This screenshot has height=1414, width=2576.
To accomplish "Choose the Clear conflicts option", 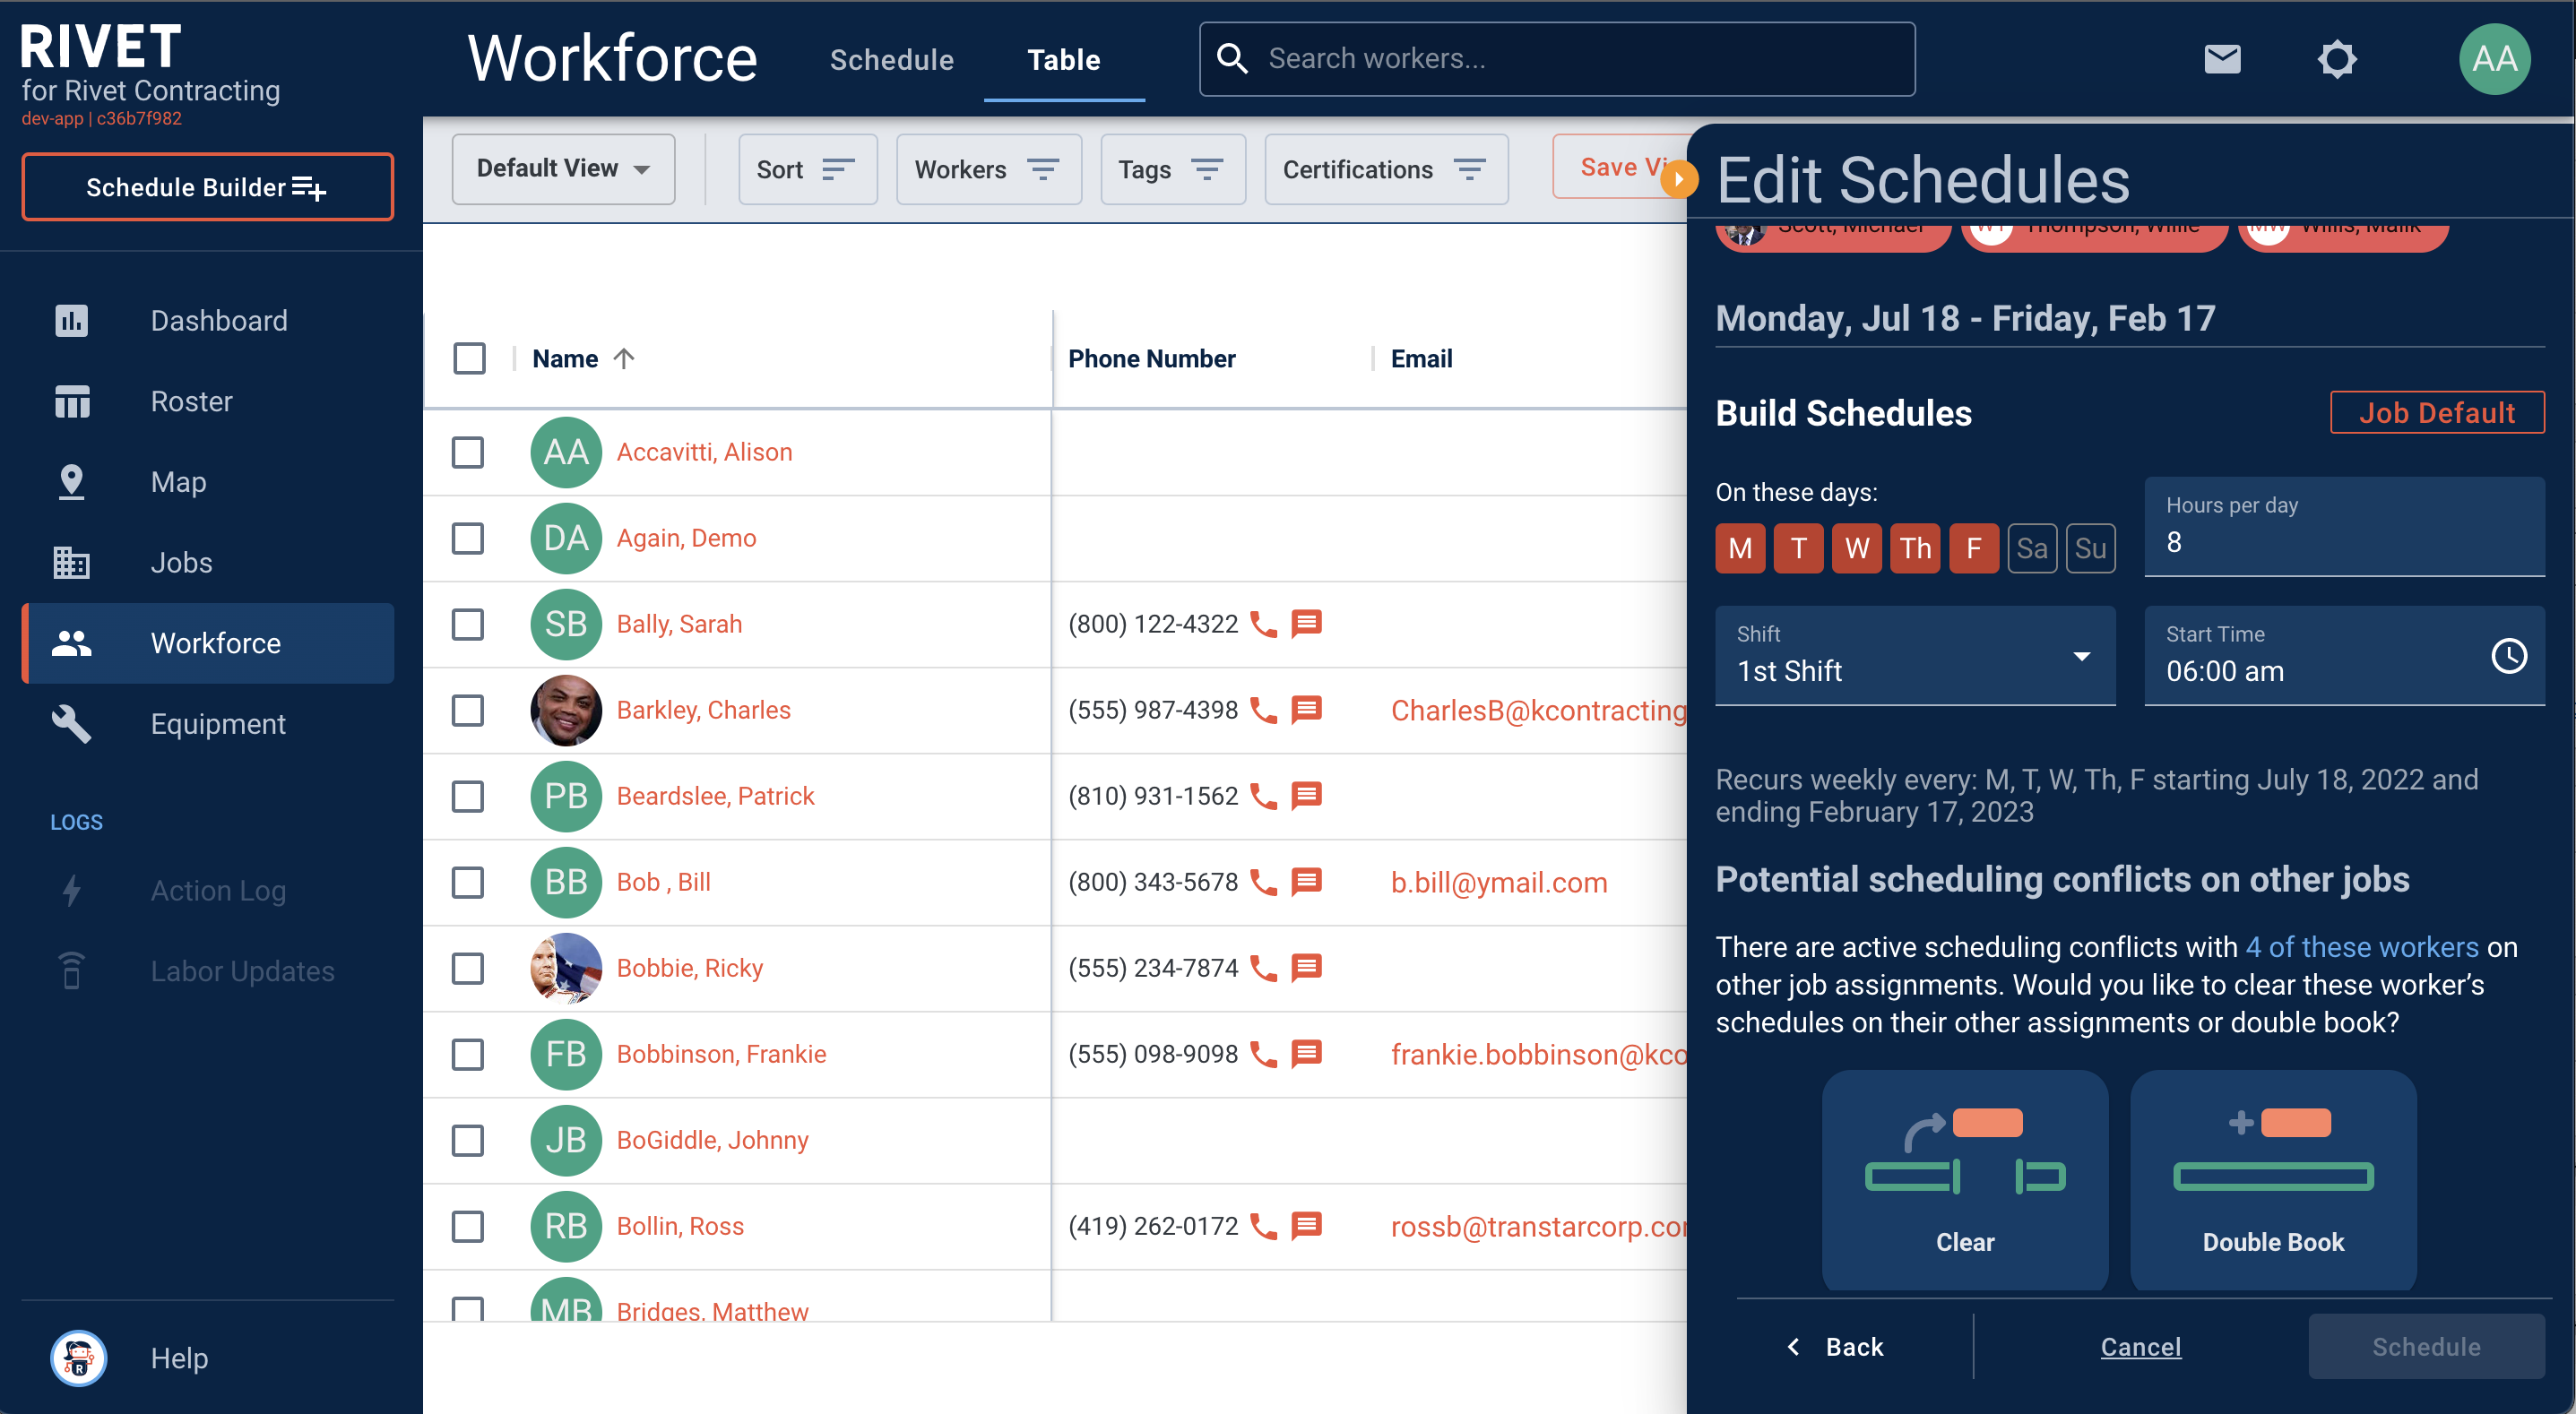I will [x=1965, y=1179].
